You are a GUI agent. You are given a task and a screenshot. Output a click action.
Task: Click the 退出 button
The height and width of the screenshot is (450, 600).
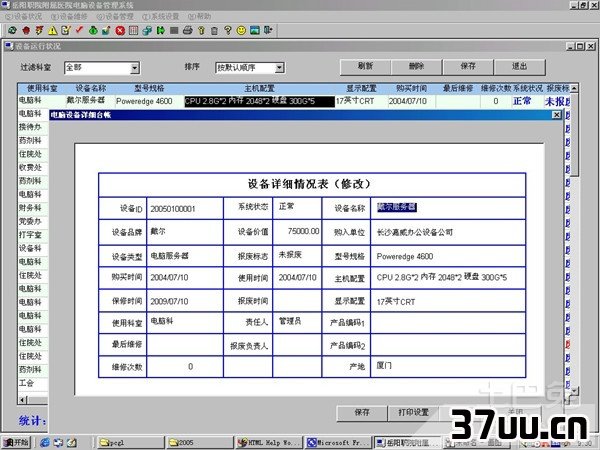[520, 67]
